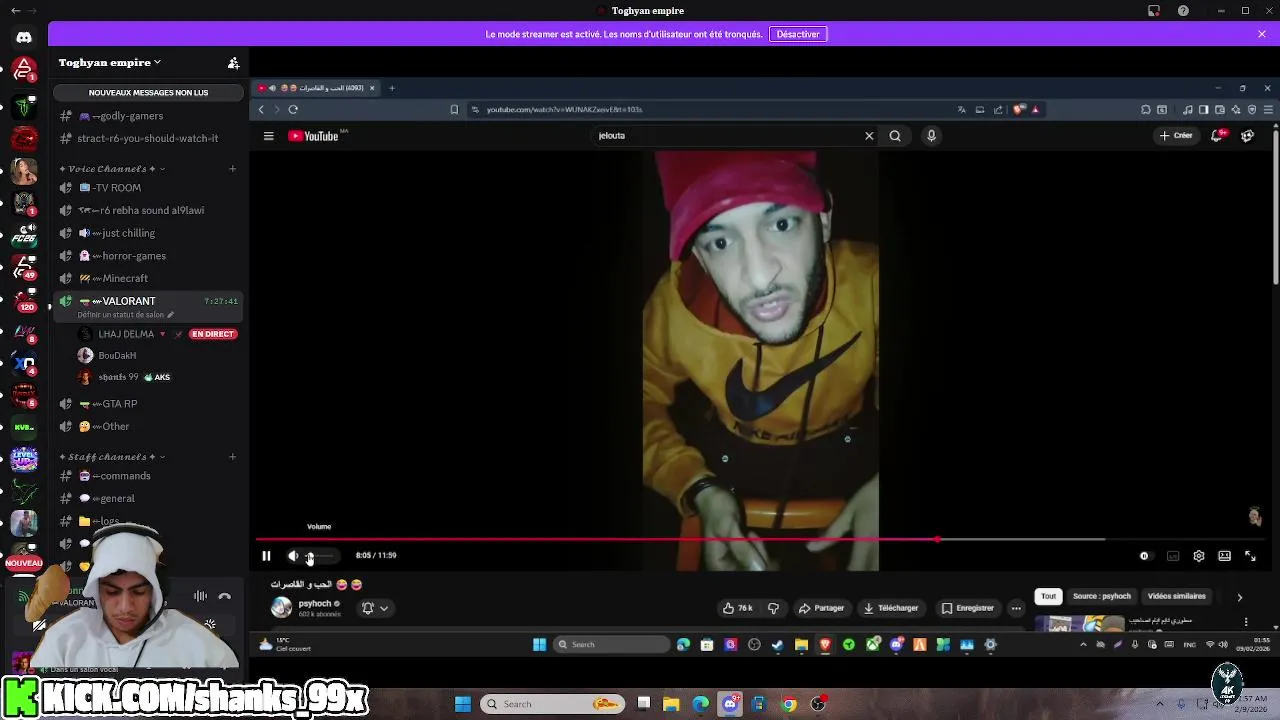1280x720 pixels.
Task: Click the bookmark icon beside the address bar
Action: pos(454,109)
